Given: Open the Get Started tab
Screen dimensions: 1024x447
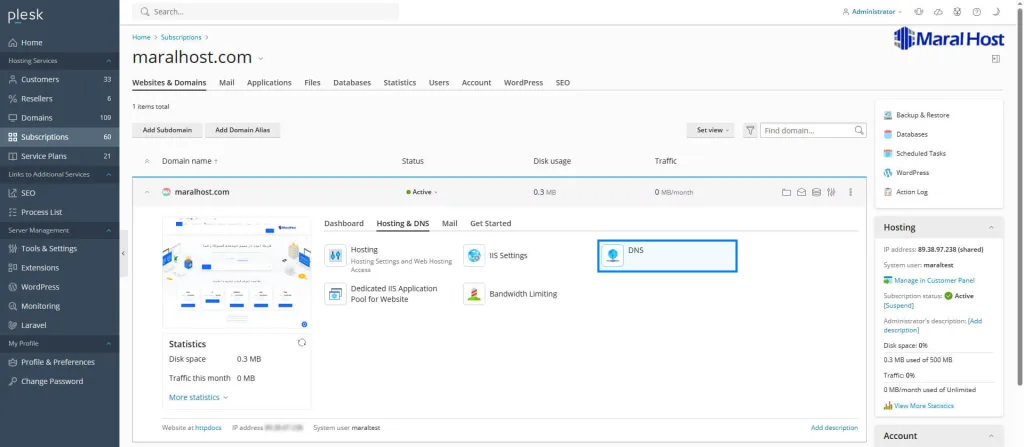Looking at the screenshot, I should click(x=490, y=224).
